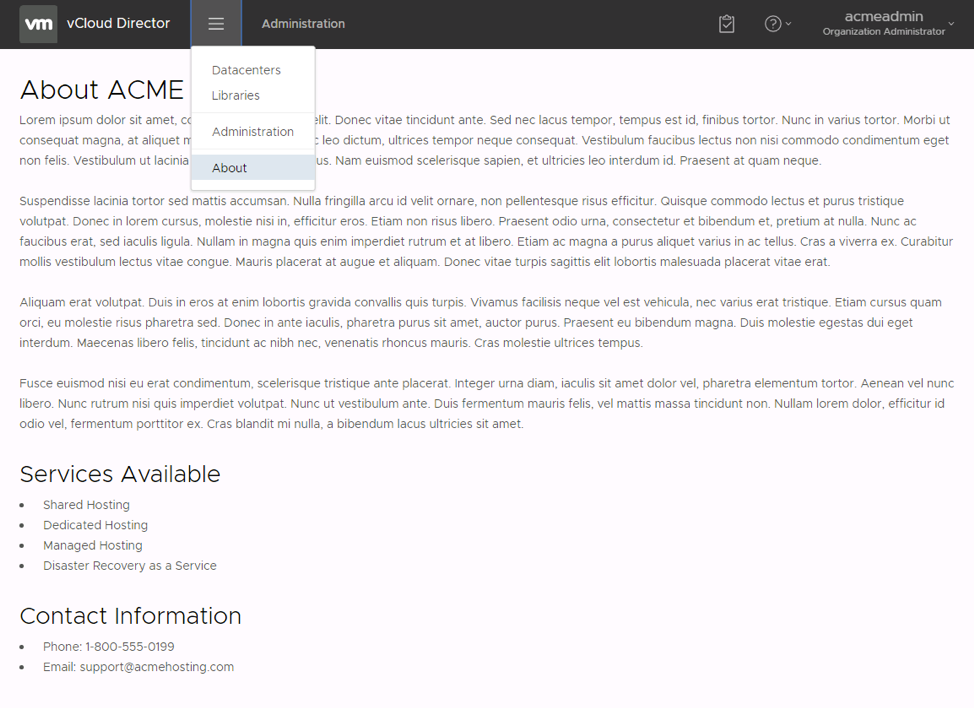Select the About menu entry
974x708 pixels.
tap(229, 168)
